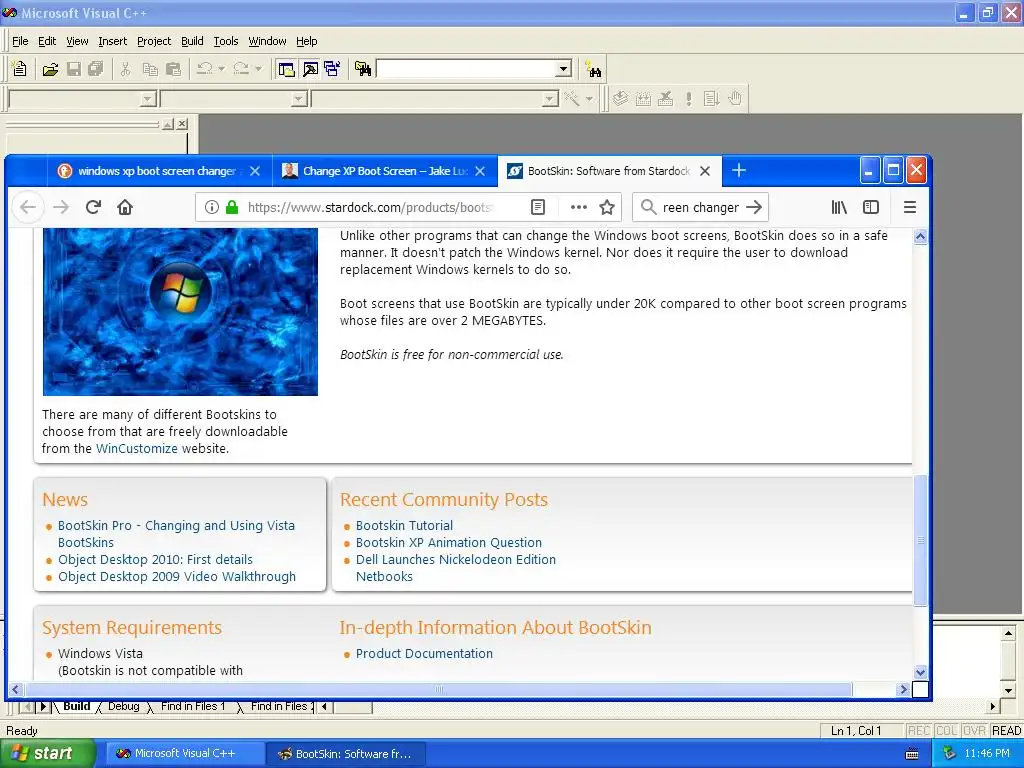Click the Compile icon in build toolbar

coord(620,99)
